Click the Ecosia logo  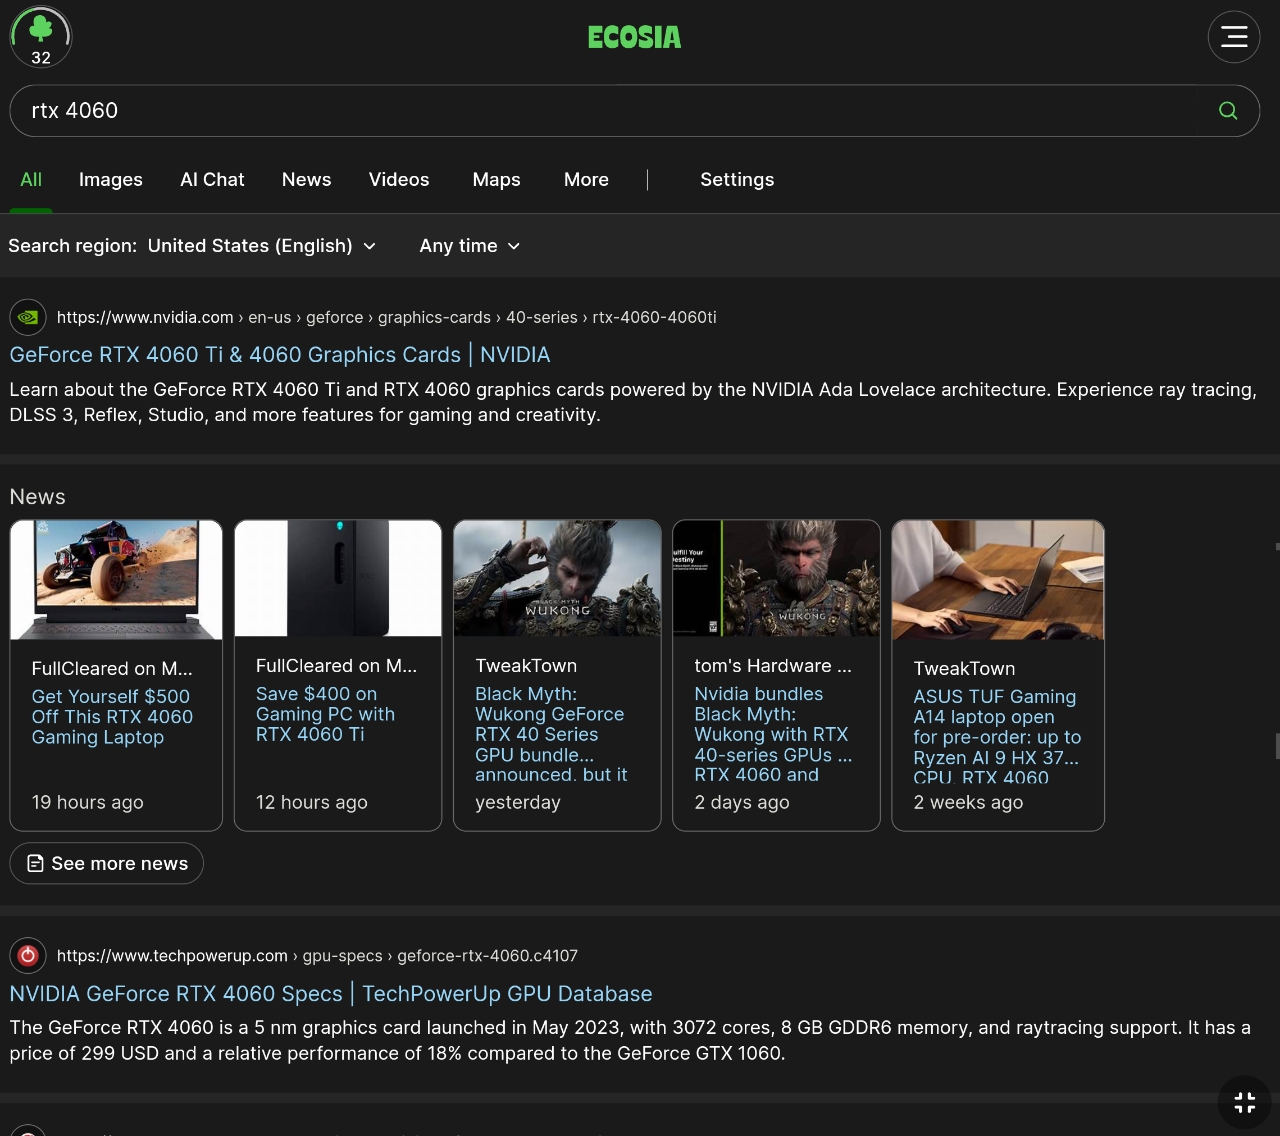634,38
